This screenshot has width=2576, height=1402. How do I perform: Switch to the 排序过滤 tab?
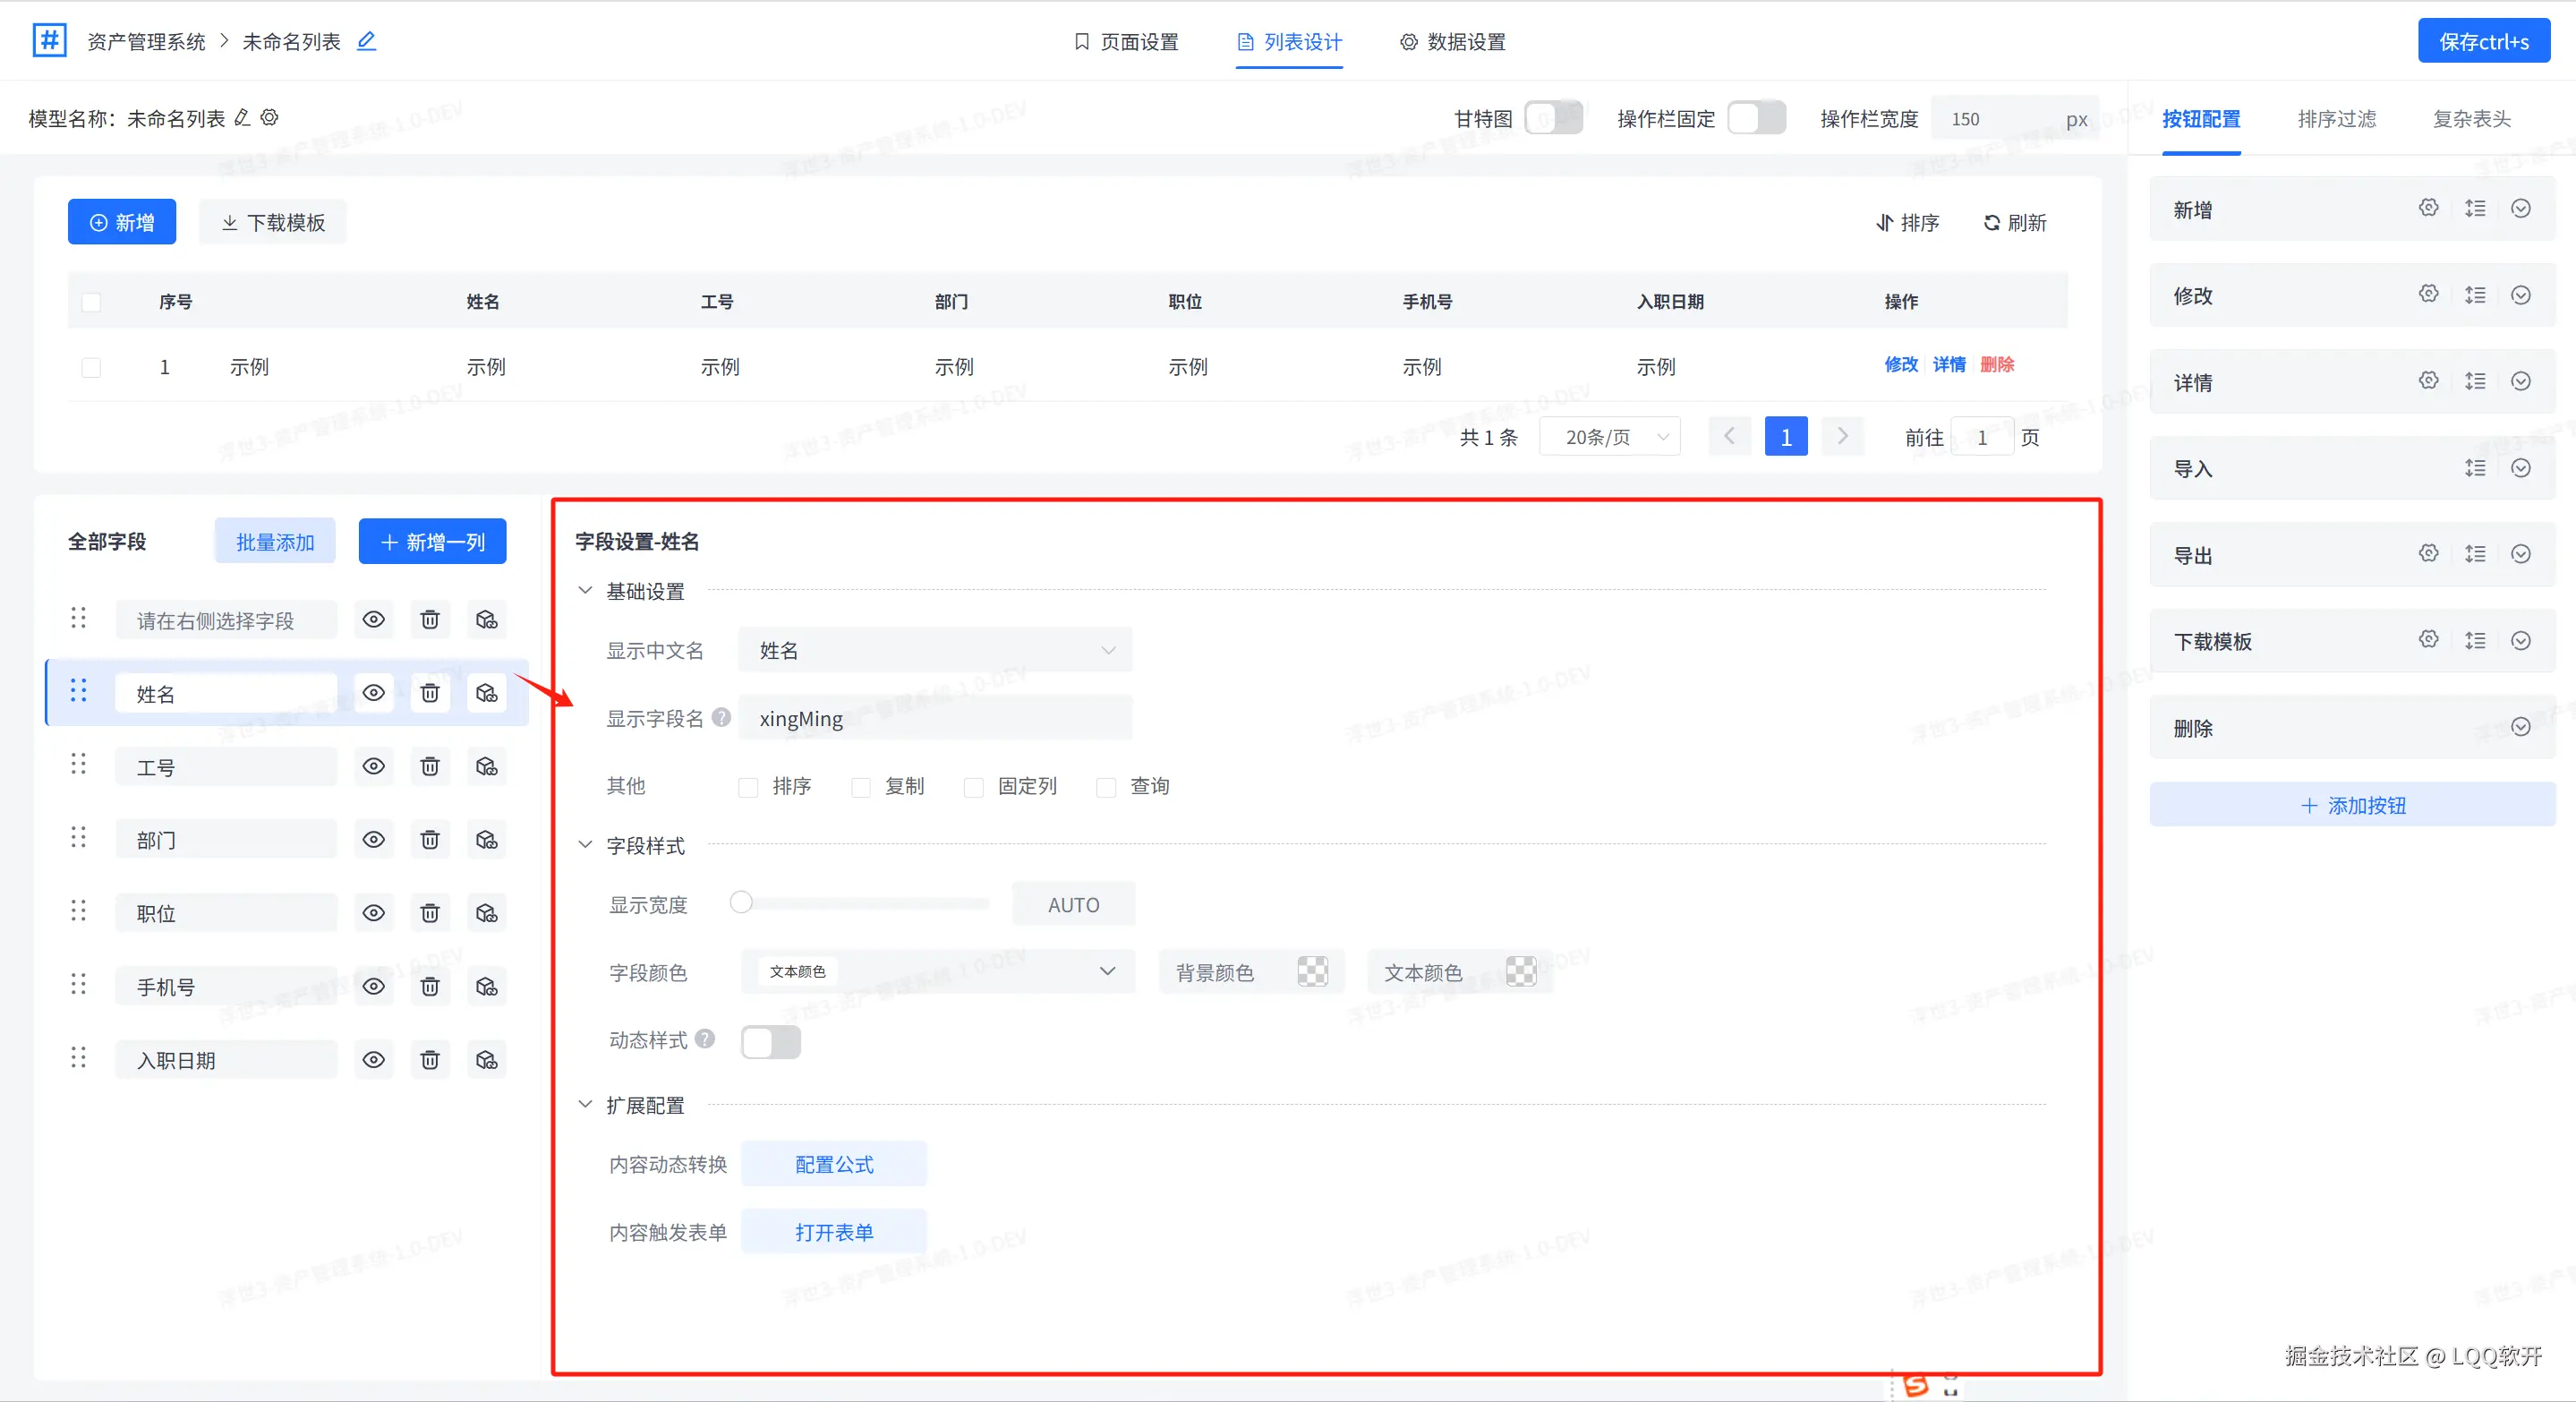(x=2336, y=119)
